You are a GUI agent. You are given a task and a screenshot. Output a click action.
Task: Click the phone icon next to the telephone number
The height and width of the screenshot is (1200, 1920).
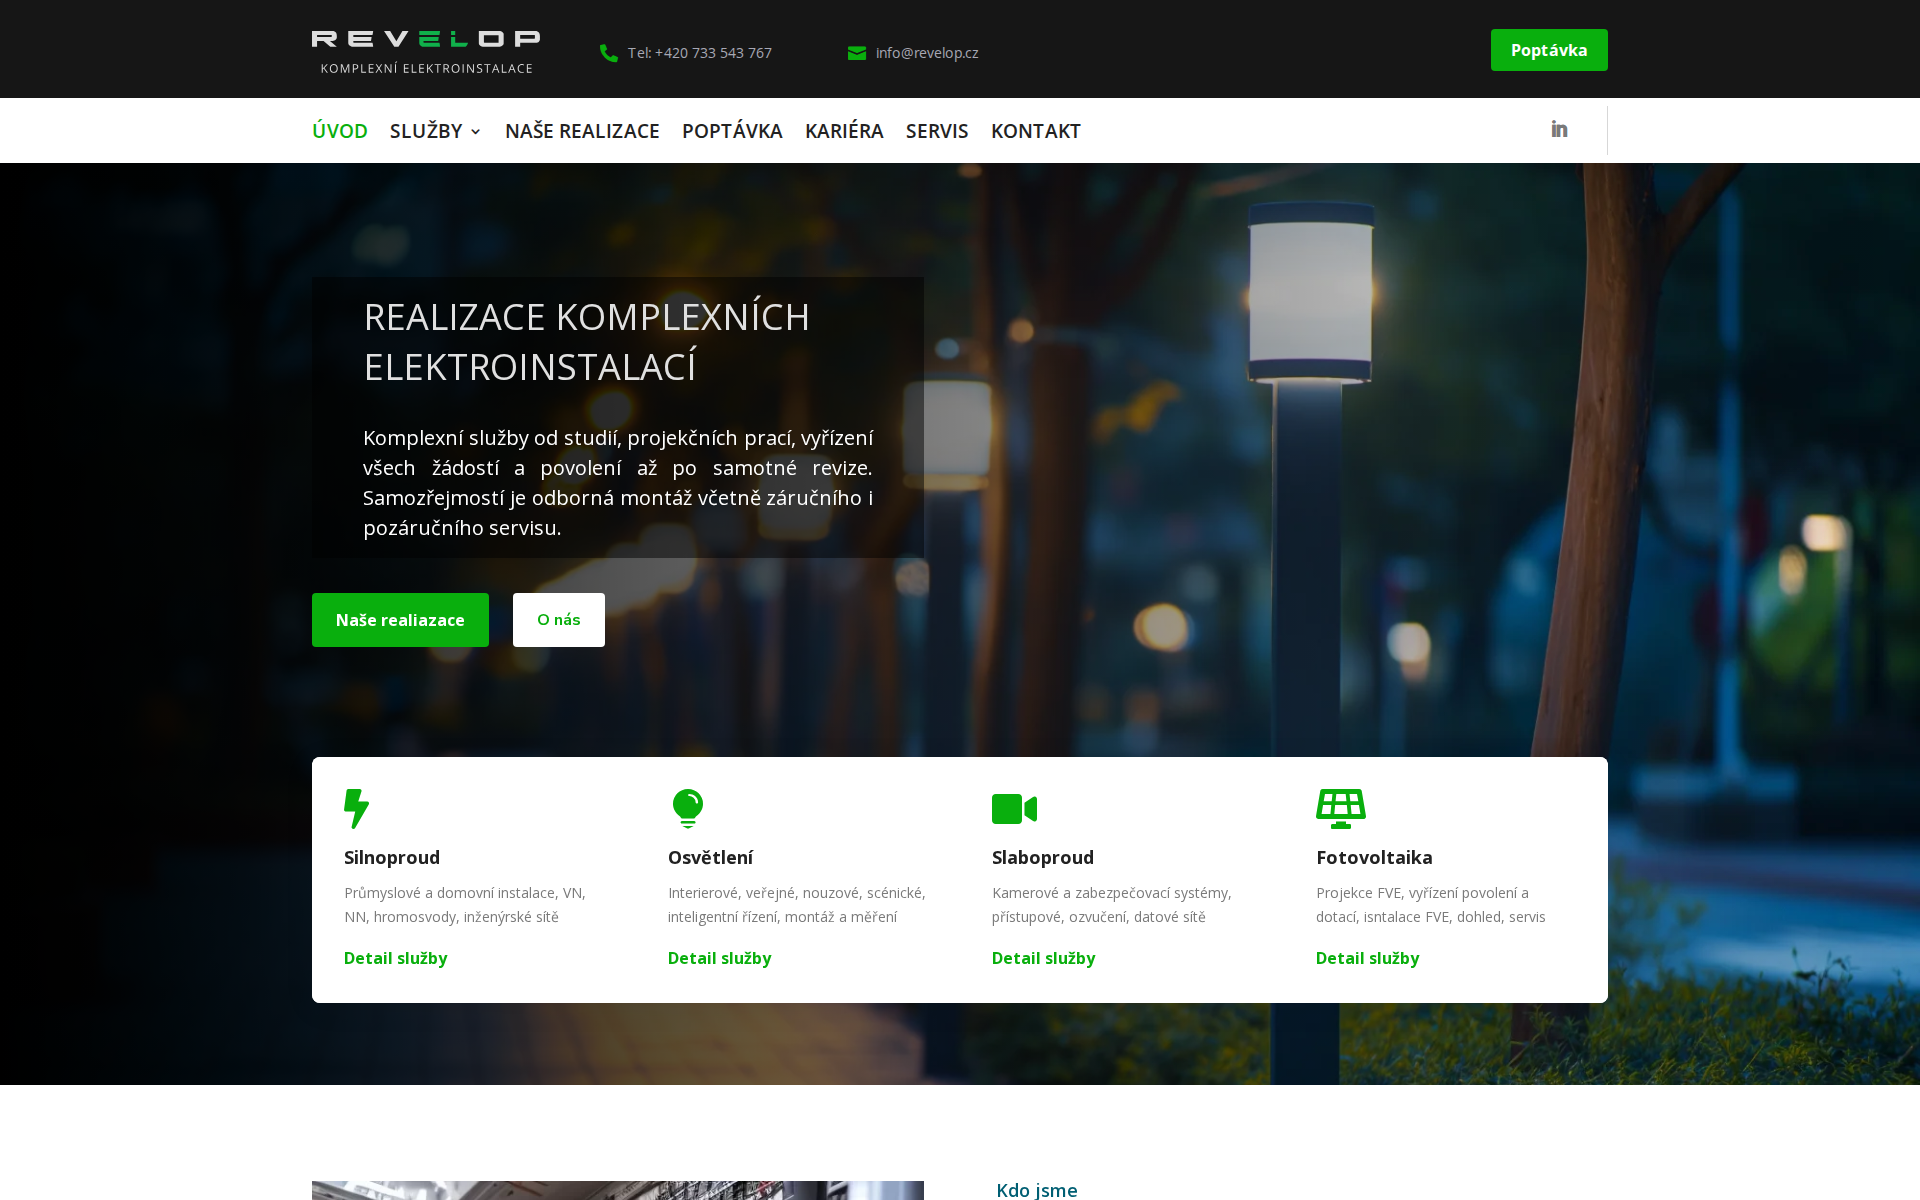[608, 53]
